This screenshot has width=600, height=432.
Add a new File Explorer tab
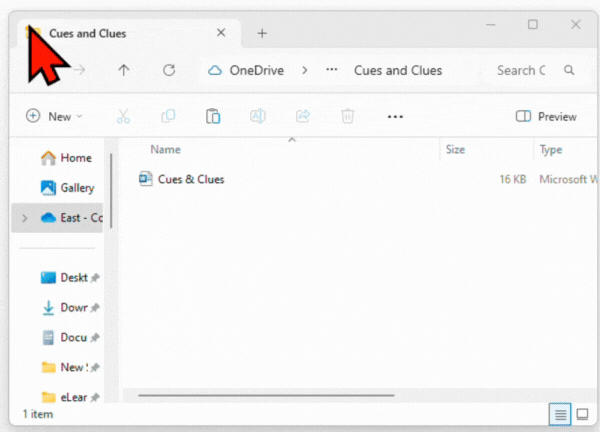tap(262, 33)
